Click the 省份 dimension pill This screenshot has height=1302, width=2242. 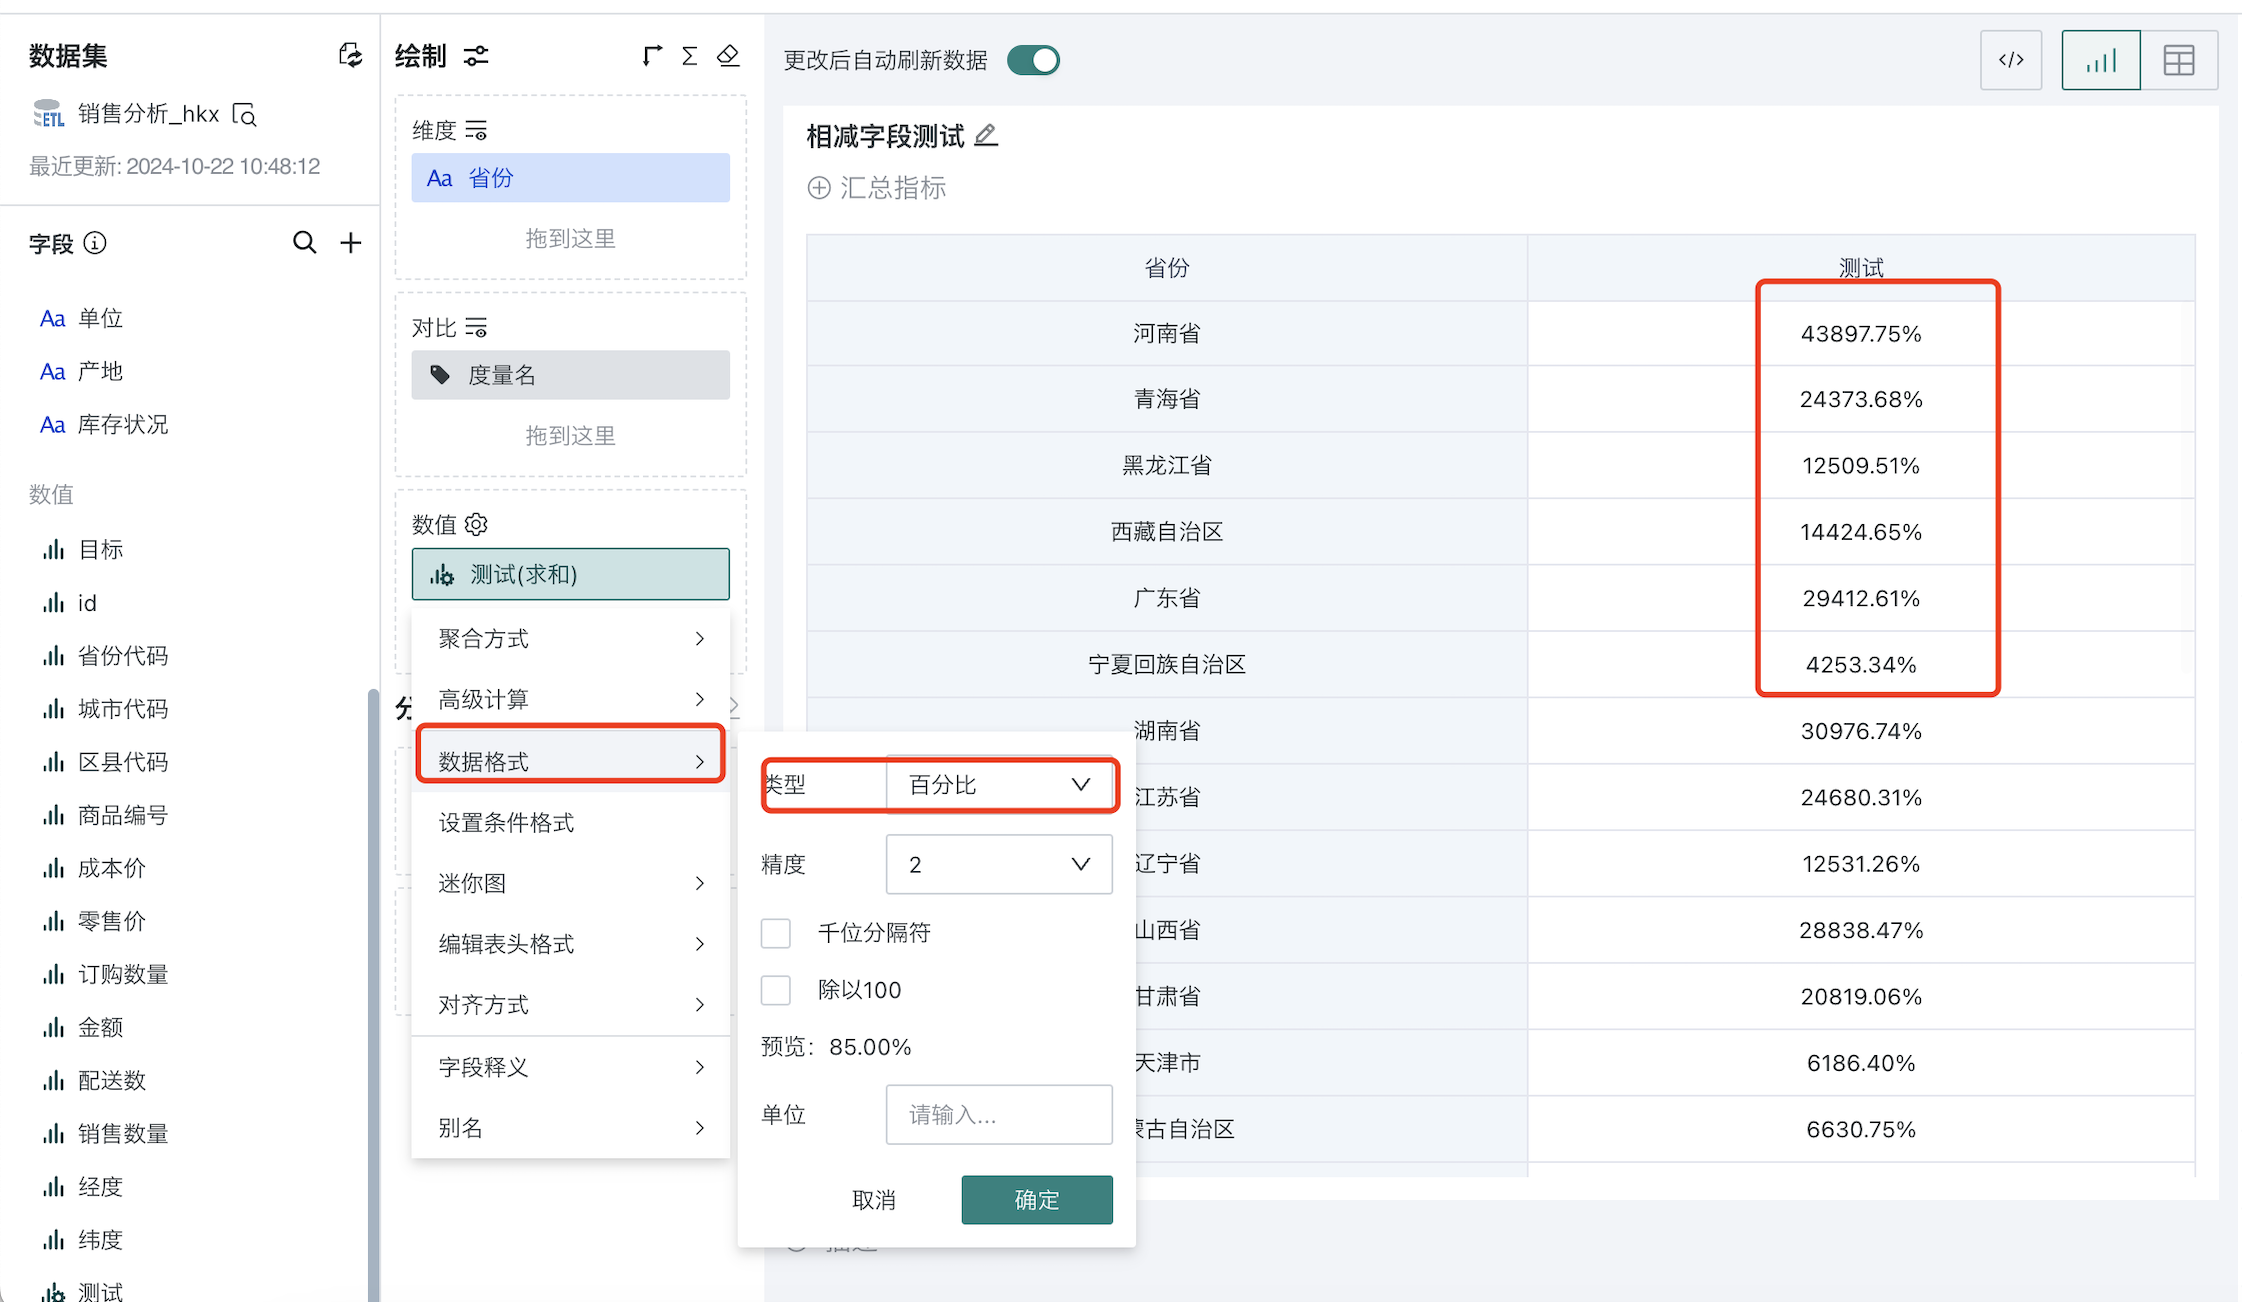[571, 178]
